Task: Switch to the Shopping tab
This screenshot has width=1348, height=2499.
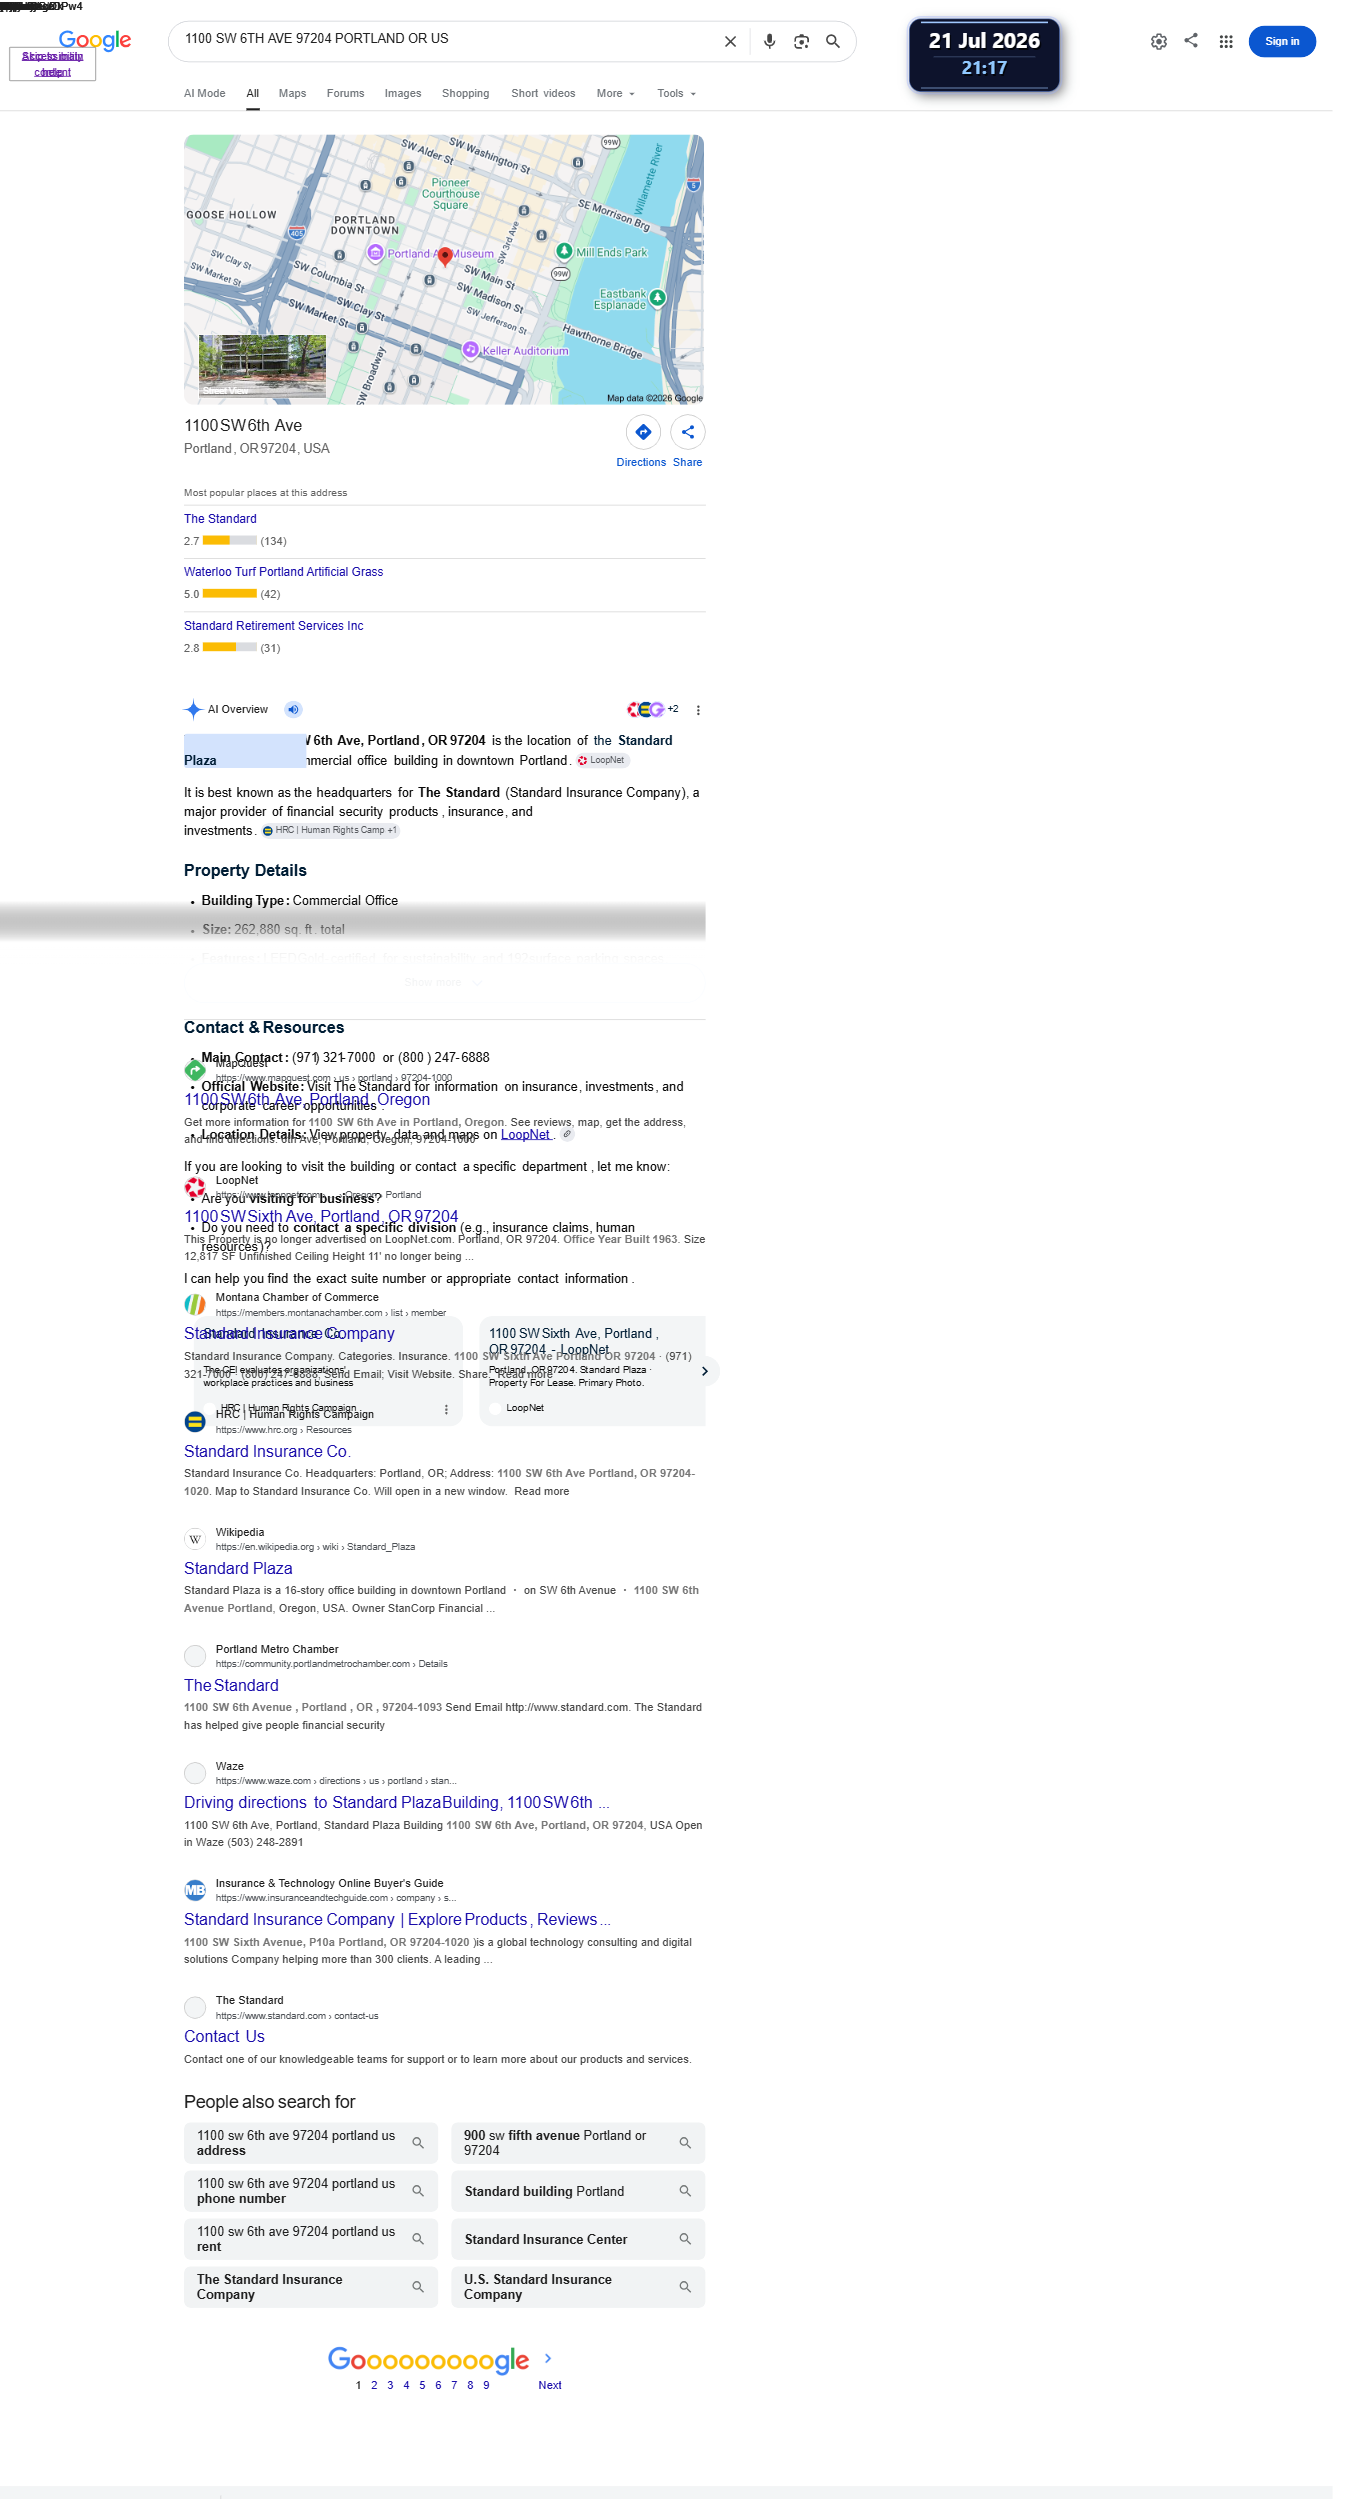Action: [466, 94]
